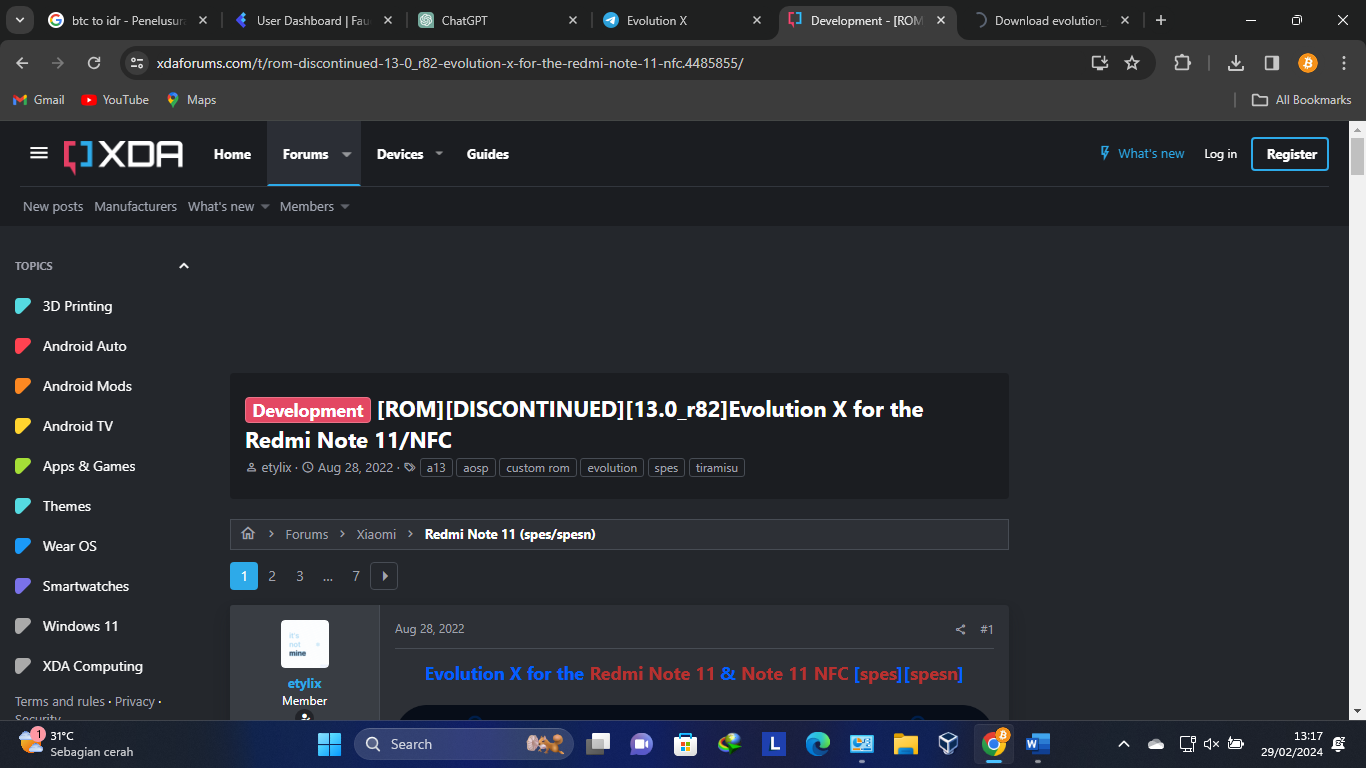Open the XDA Computing topic
The width and height of the screenshot is (1366, 768).
click(x=92, y=666)
